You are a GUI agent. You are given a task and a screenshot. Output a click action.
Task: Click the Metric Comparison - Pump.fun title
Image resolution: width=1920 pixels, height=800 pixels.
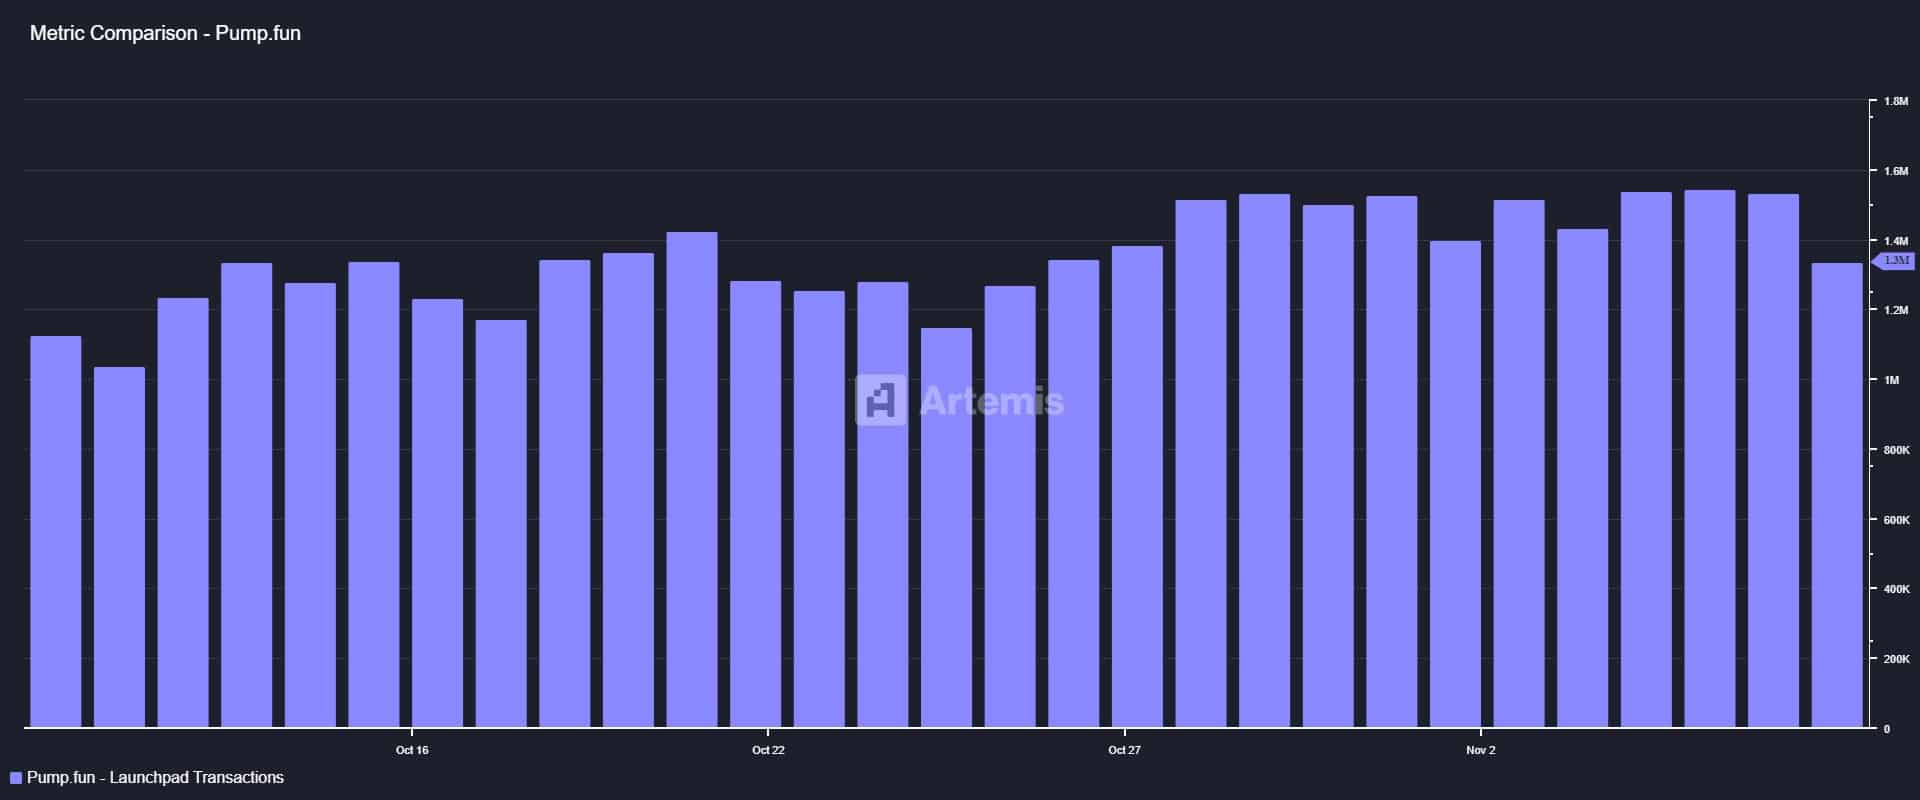(165, 33)
